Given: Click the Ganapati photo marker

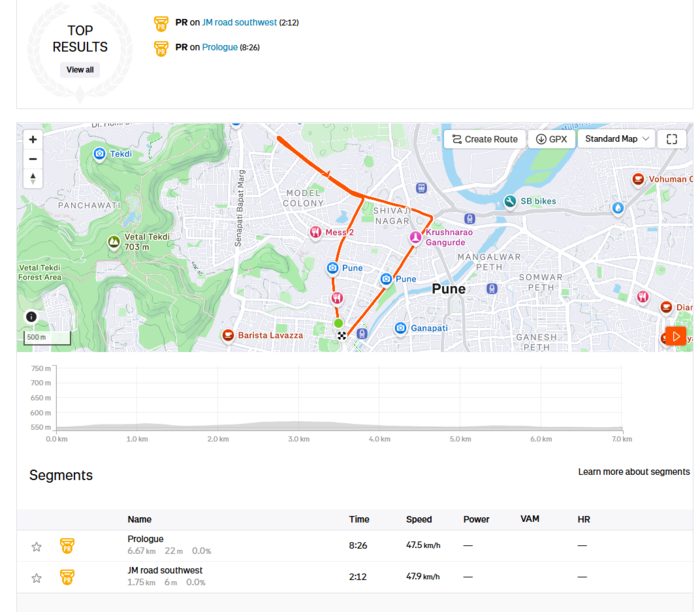Looking at the screenshot, I should tap(400, 328).
